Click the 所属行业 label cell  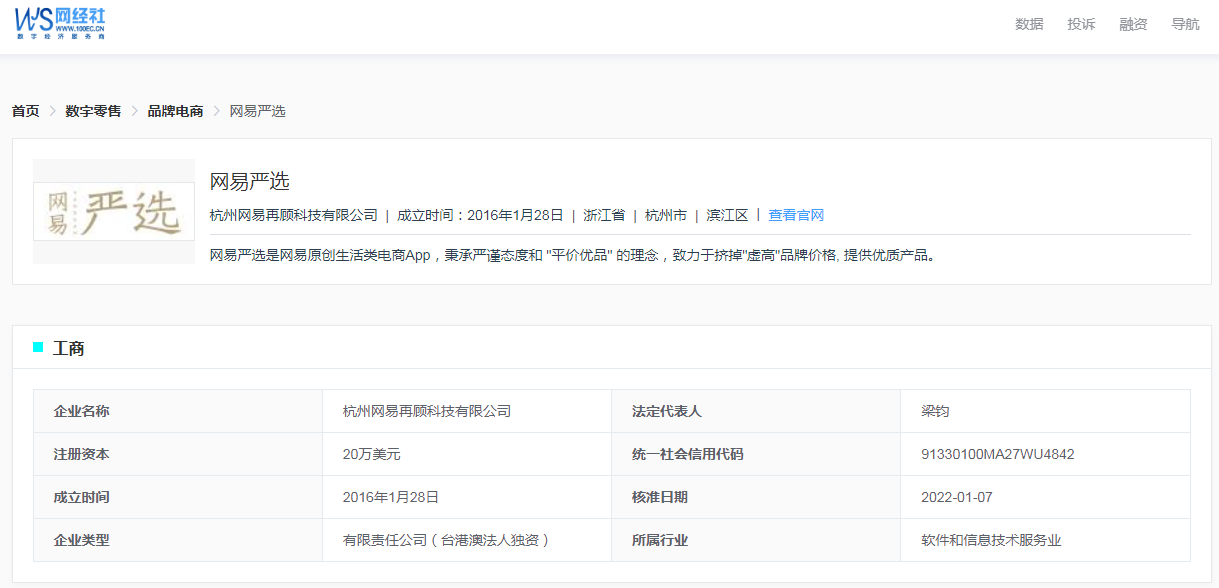[756, 540]
